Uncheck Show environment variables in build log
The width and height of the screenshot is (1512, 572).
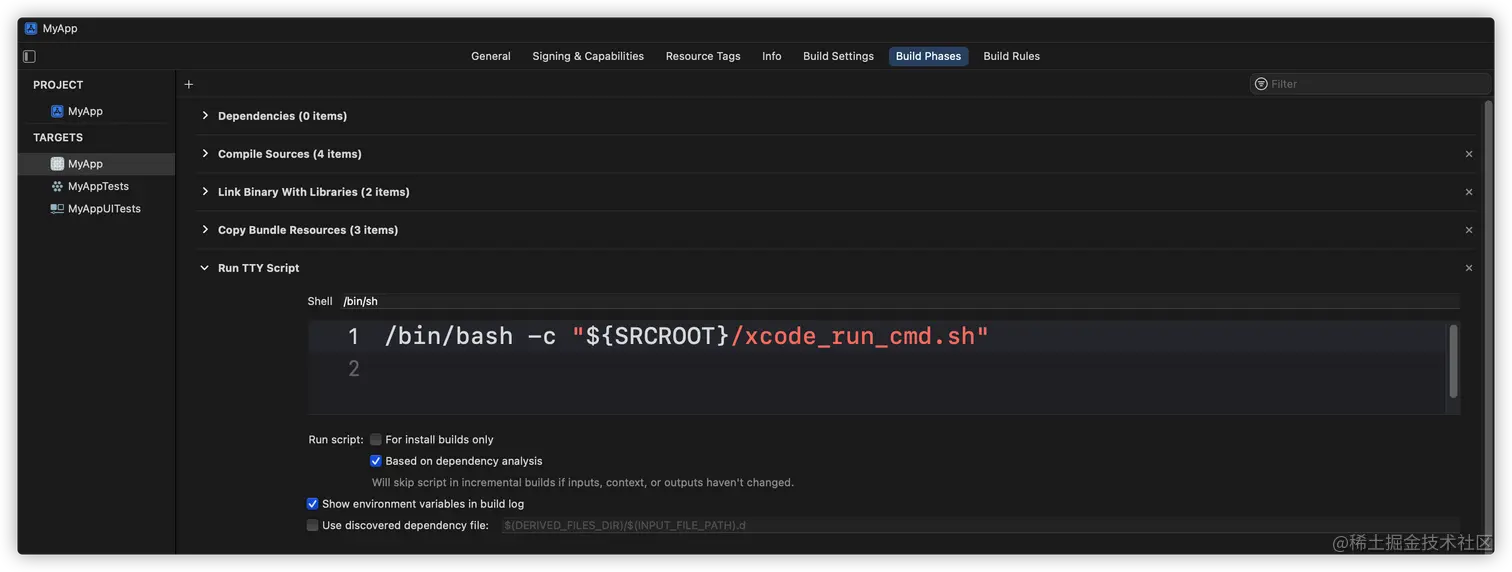[313, 504]
